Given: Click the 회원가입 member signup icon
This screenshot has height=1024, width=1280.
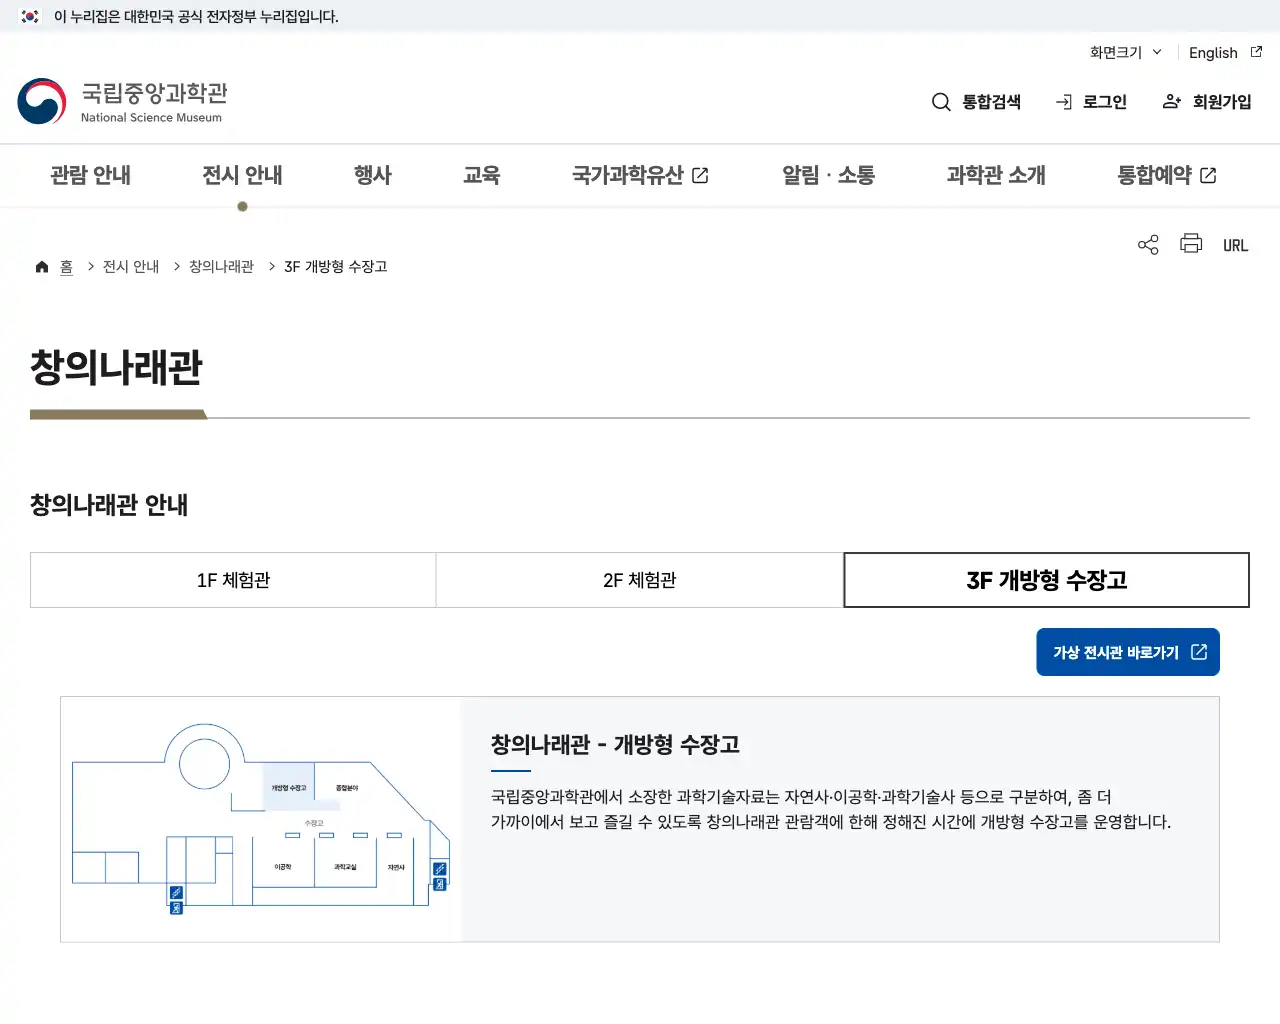Looking at the screenshot, I should pyautogui.click(x=1171, y=101).
